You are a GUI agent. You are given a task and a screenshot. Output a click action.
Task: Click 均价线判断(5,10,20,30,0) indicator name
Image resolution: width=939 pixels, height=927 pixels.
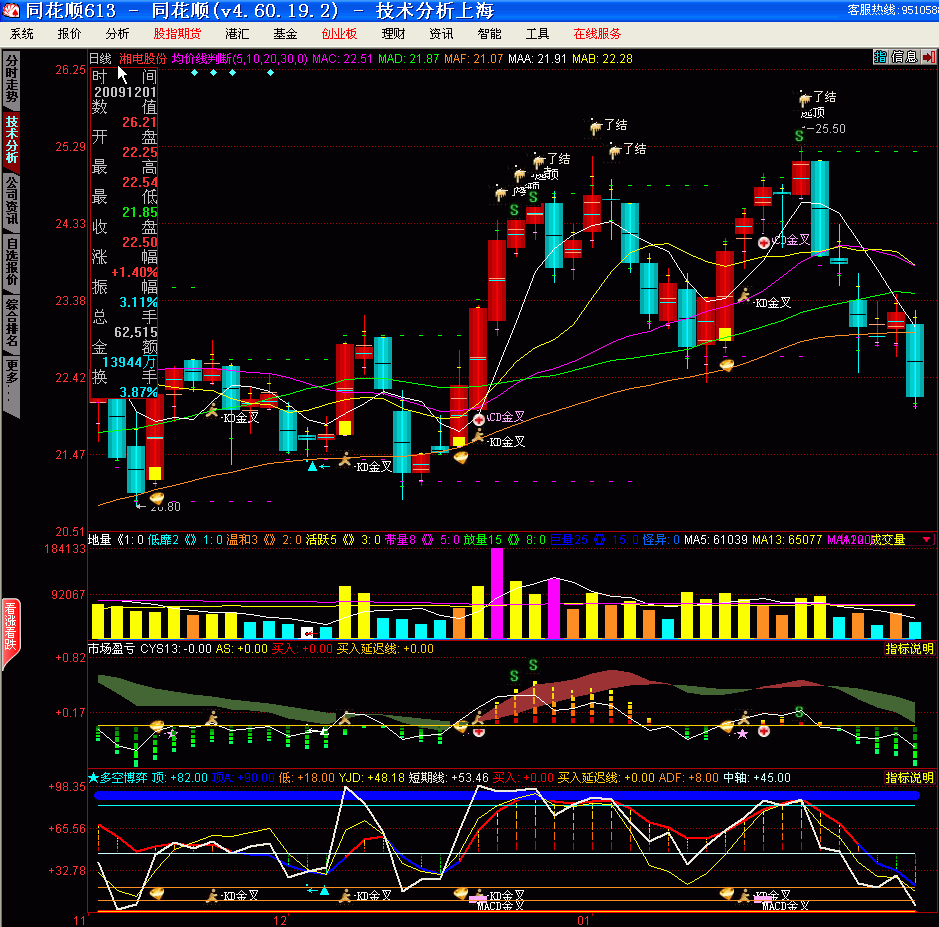pyautogui.click(x=240, y=59)
